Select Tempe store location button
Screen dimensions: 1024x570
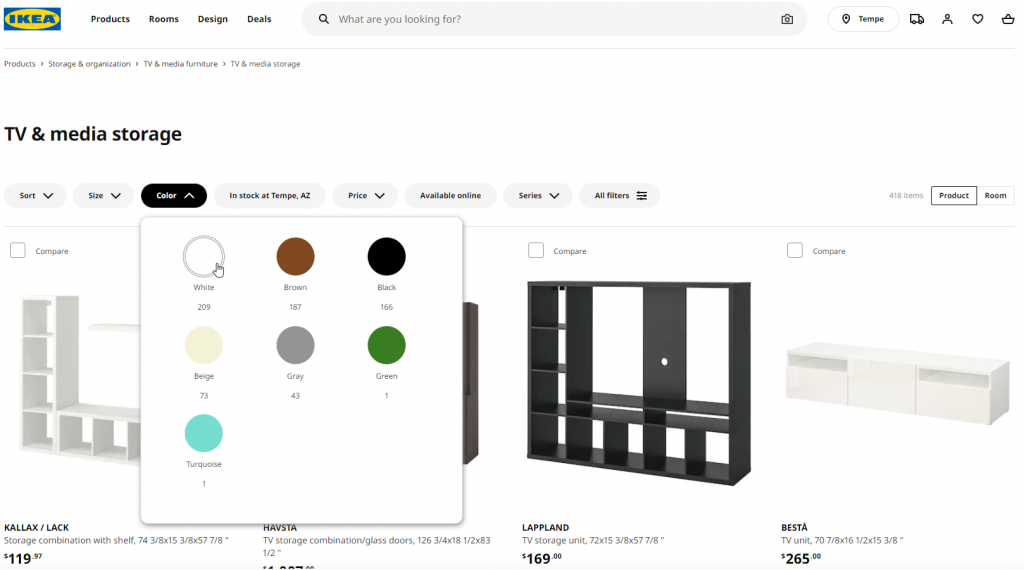[863, 19]
